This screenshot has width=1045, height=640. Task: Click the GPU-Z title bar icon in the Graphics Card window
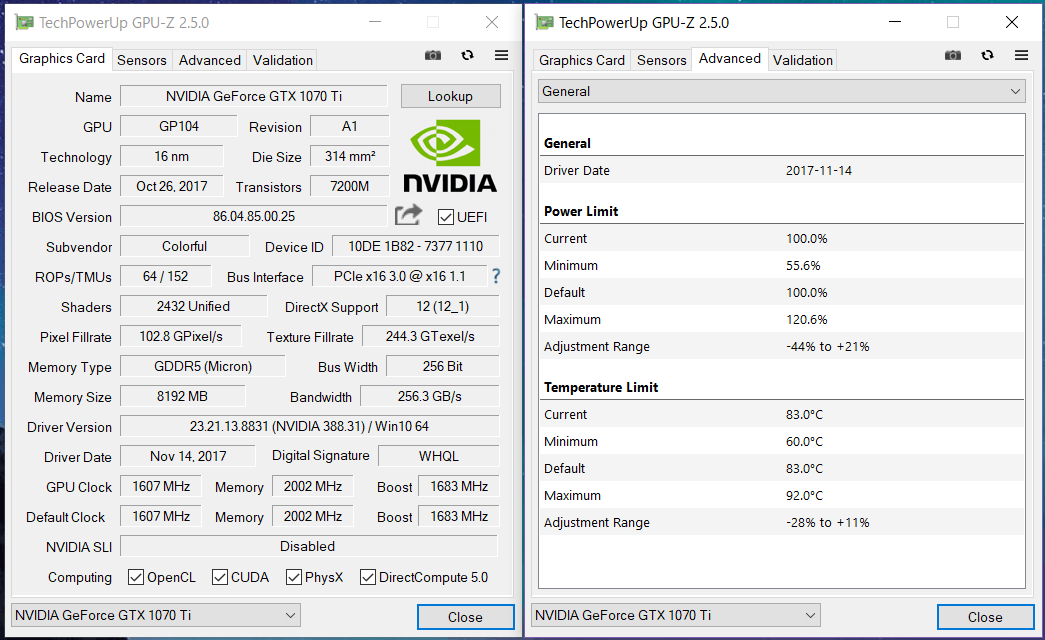24,23
